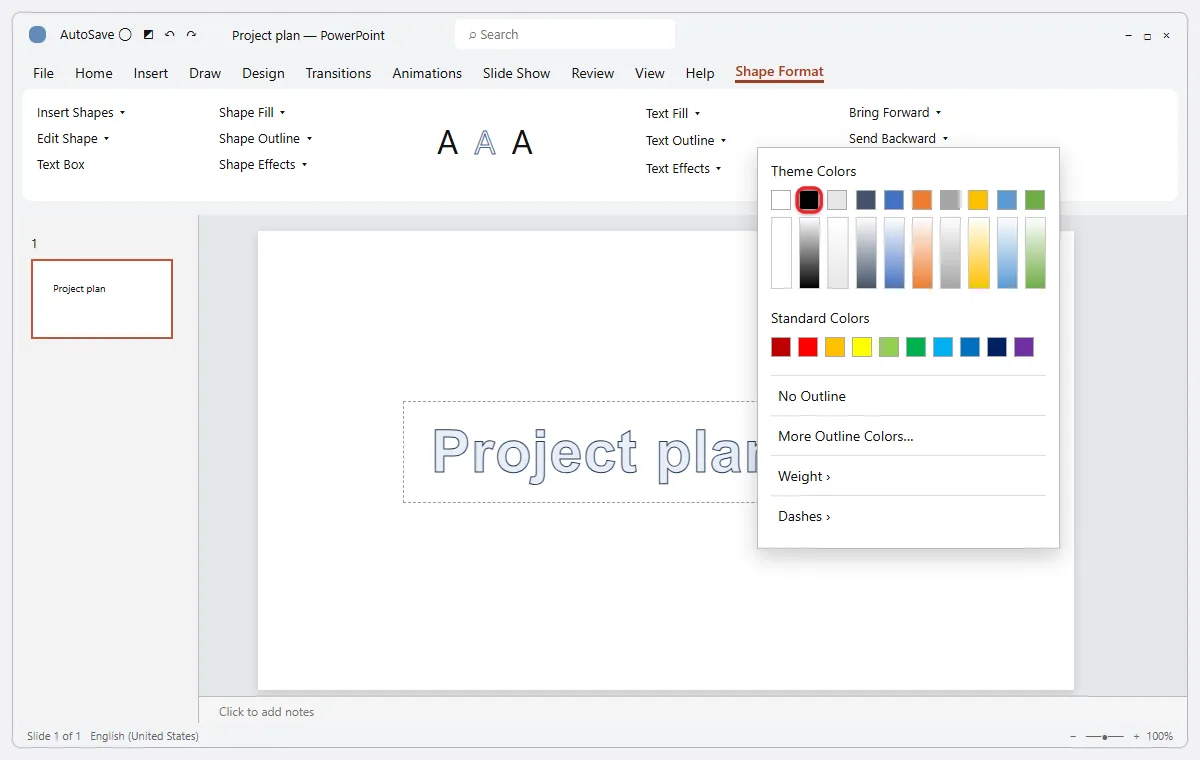Image resolution: width=1200 pixels, height=760 pixels.
Task: Open the File menu
Action: tap(43, 73)
